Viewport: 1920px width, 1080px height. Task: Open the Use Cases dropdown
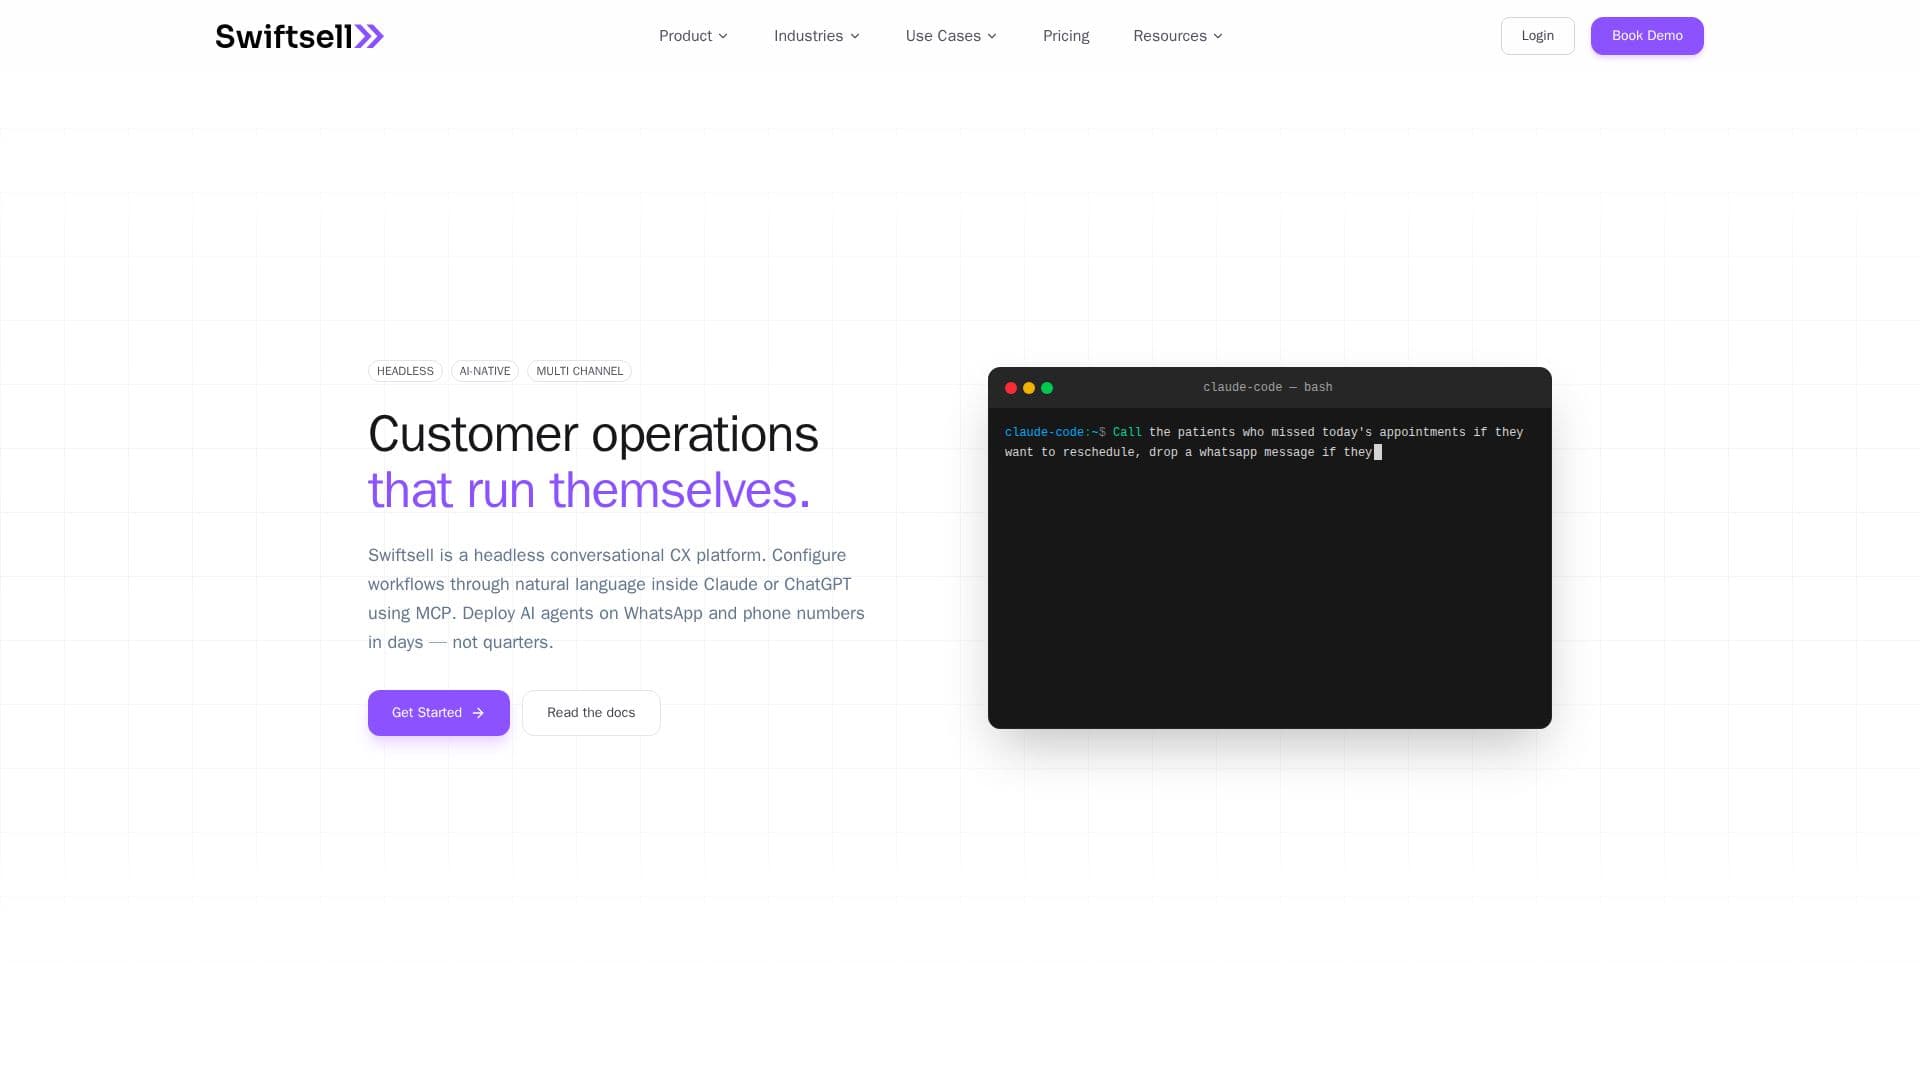951,36
